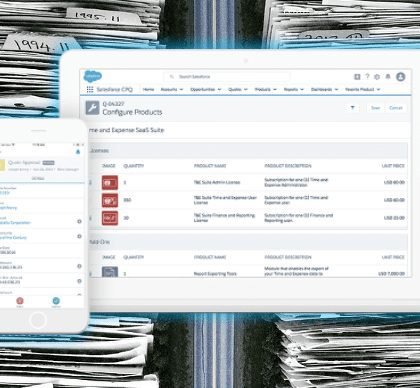Expand the Opportunities tab dropdown

coord(219,90)
